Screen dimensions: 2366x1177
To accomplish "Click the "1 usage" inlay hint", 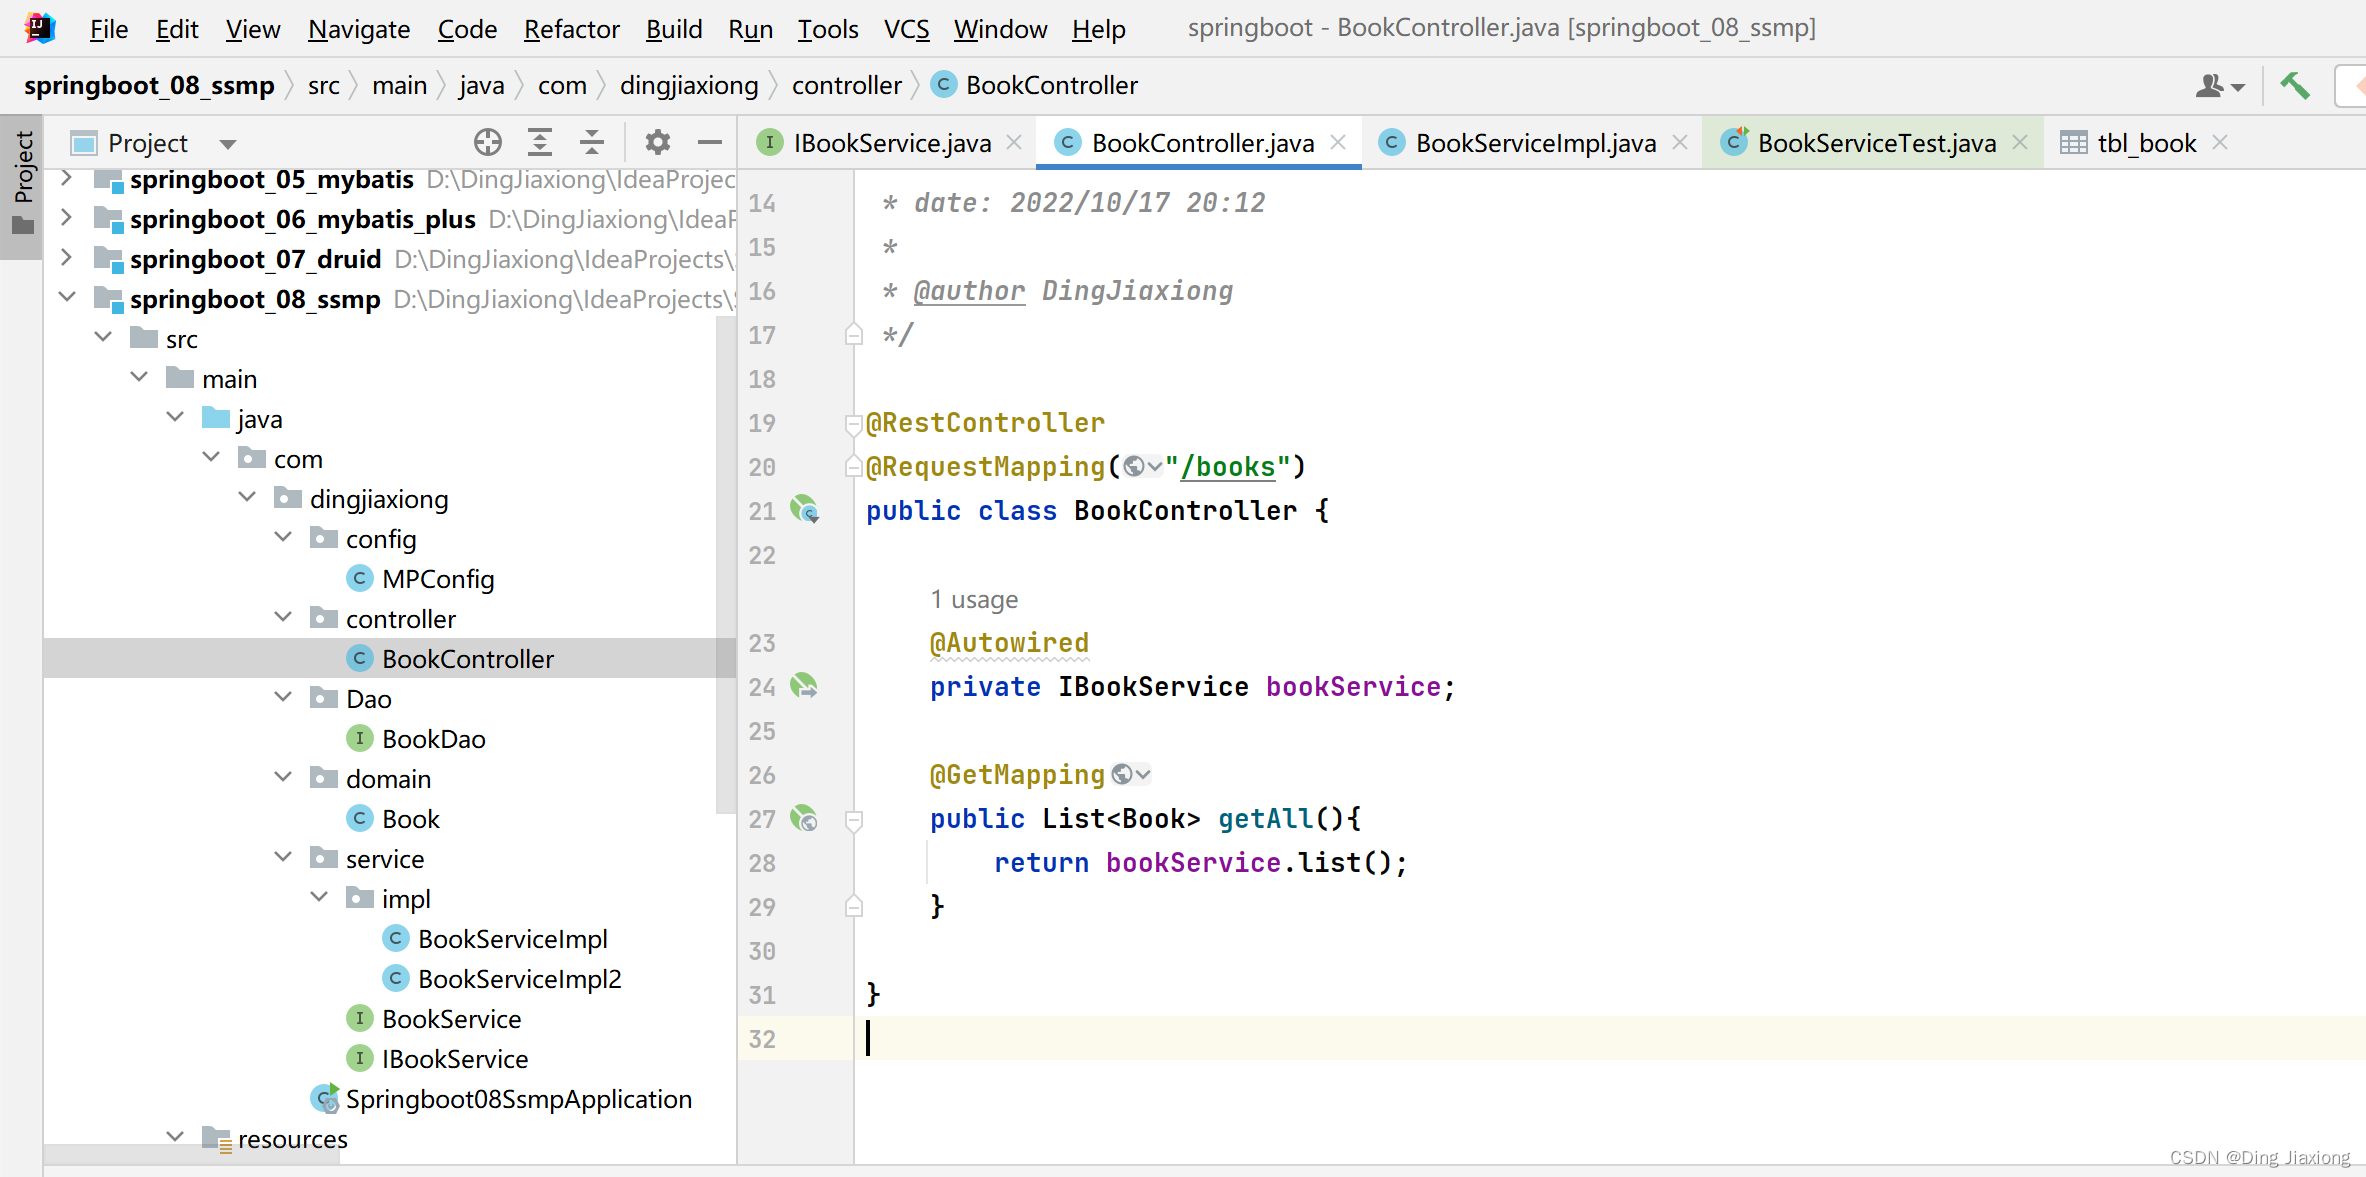I will [974, 599].
